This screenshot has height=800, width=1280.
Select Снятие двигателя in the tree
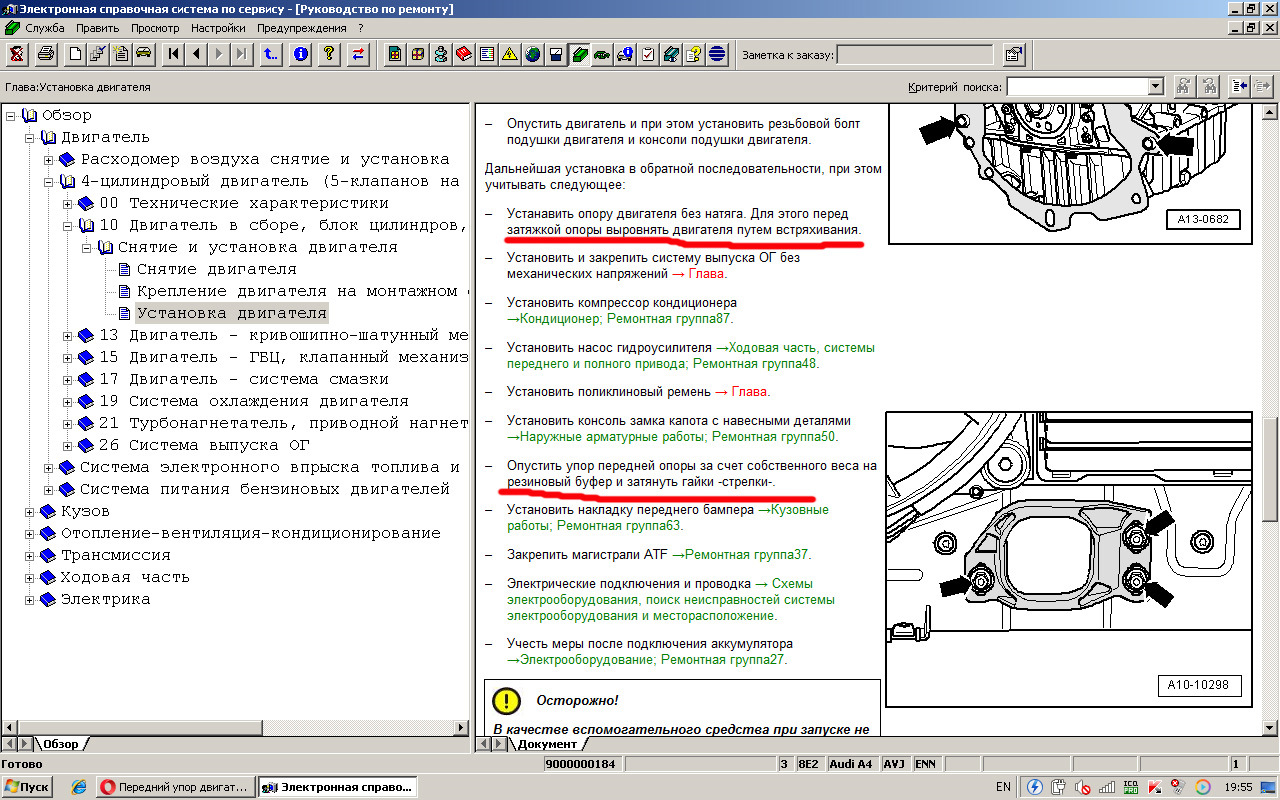(216, 269)
